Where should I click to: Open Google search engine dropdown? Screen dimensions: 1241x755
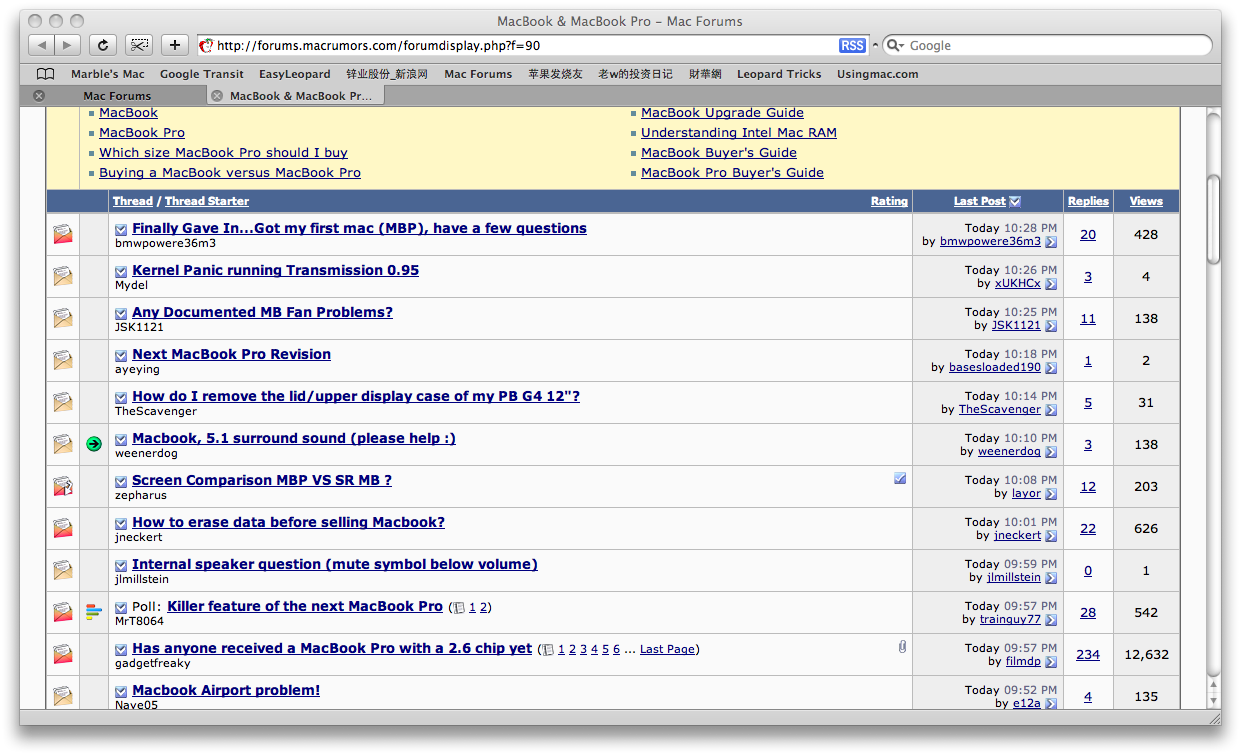(x=896, y=45)
